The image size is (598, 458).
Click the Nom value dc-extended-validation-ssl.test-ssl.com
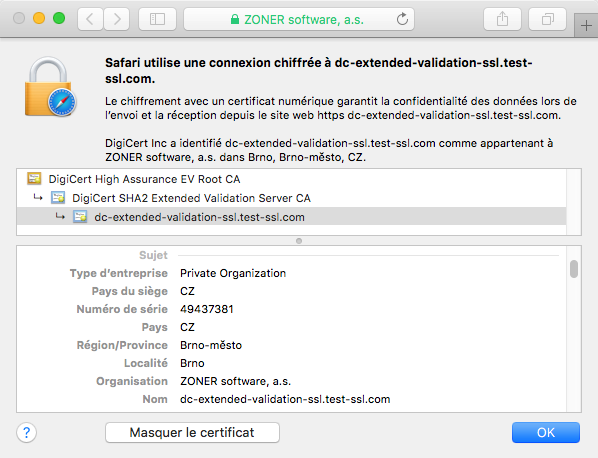285,399
